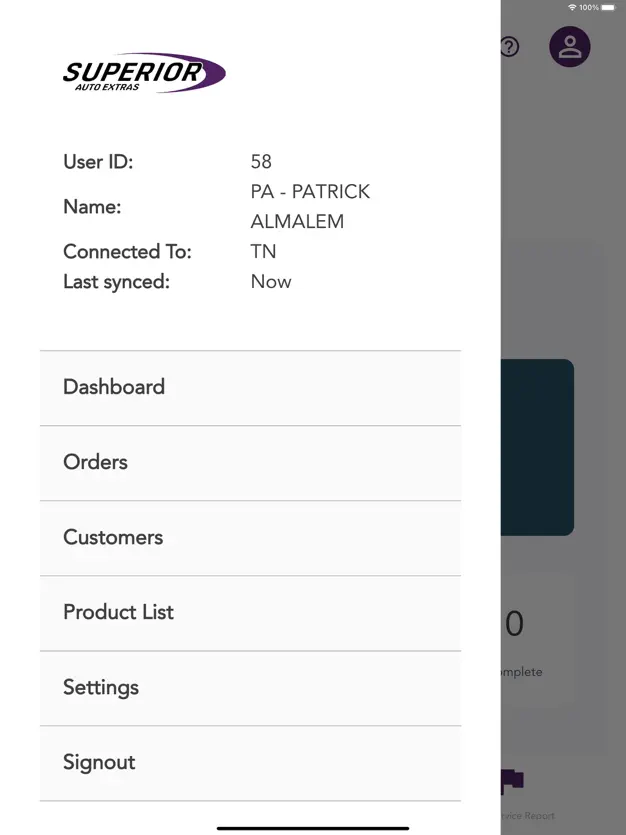Go to Orders in the side menu
Screen dimensions: 626x835
[250, 463]
